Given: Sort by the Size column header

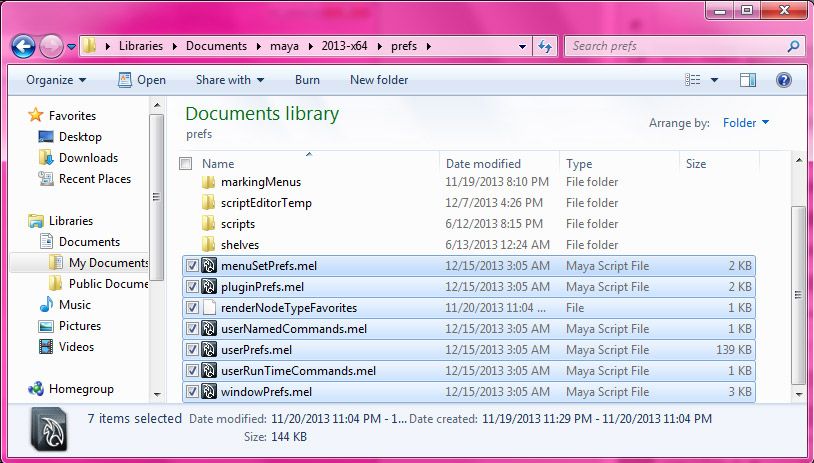Looking at the screenshot, I should pos(720,164).
